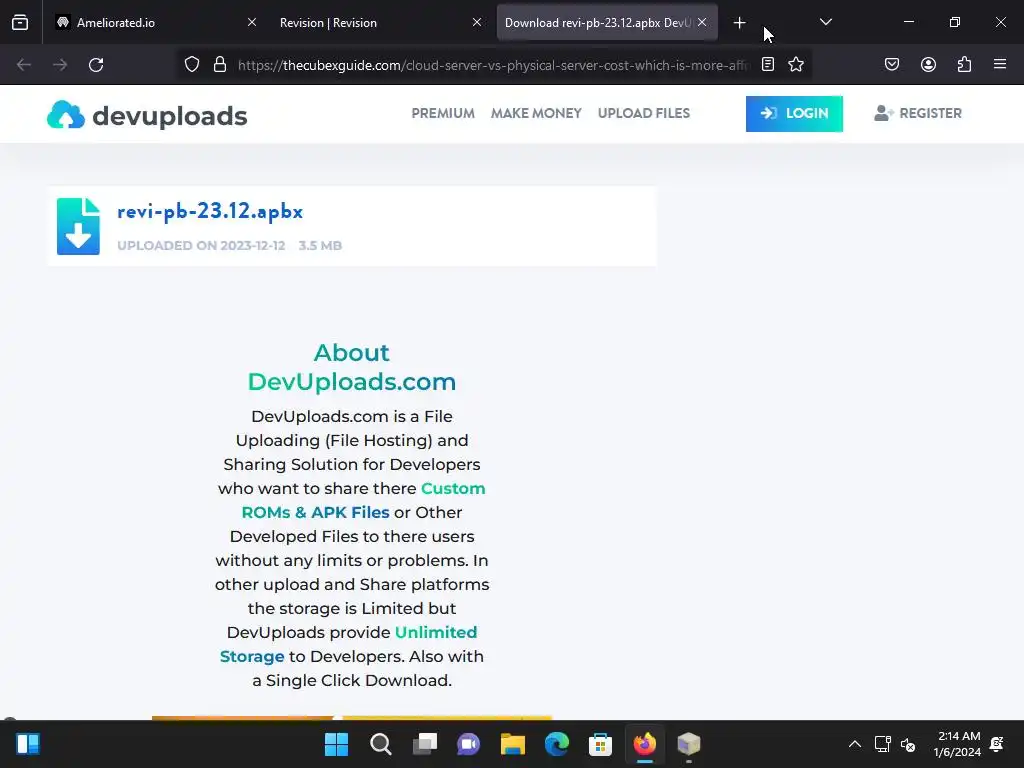Screen dimensions: 1024x768
Task: Open File Explorer from taskbar
Action: click(513, 744)
